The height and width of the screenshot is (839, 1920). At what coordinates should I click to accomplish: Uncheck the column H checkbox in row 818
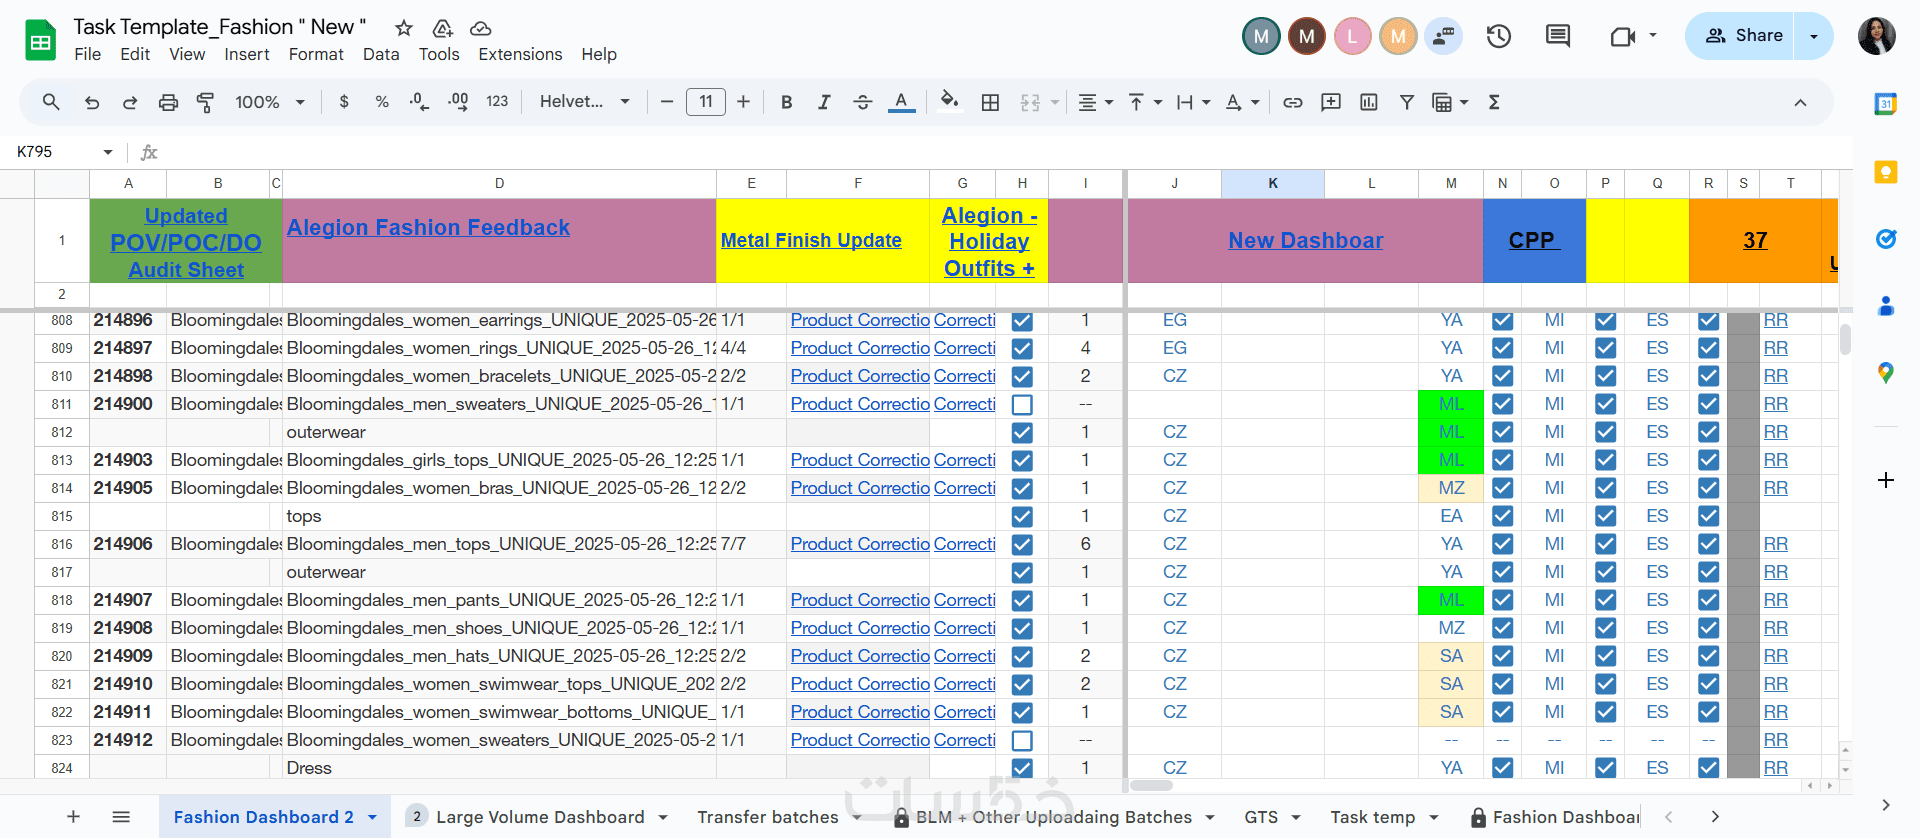tap(1022, 600)
